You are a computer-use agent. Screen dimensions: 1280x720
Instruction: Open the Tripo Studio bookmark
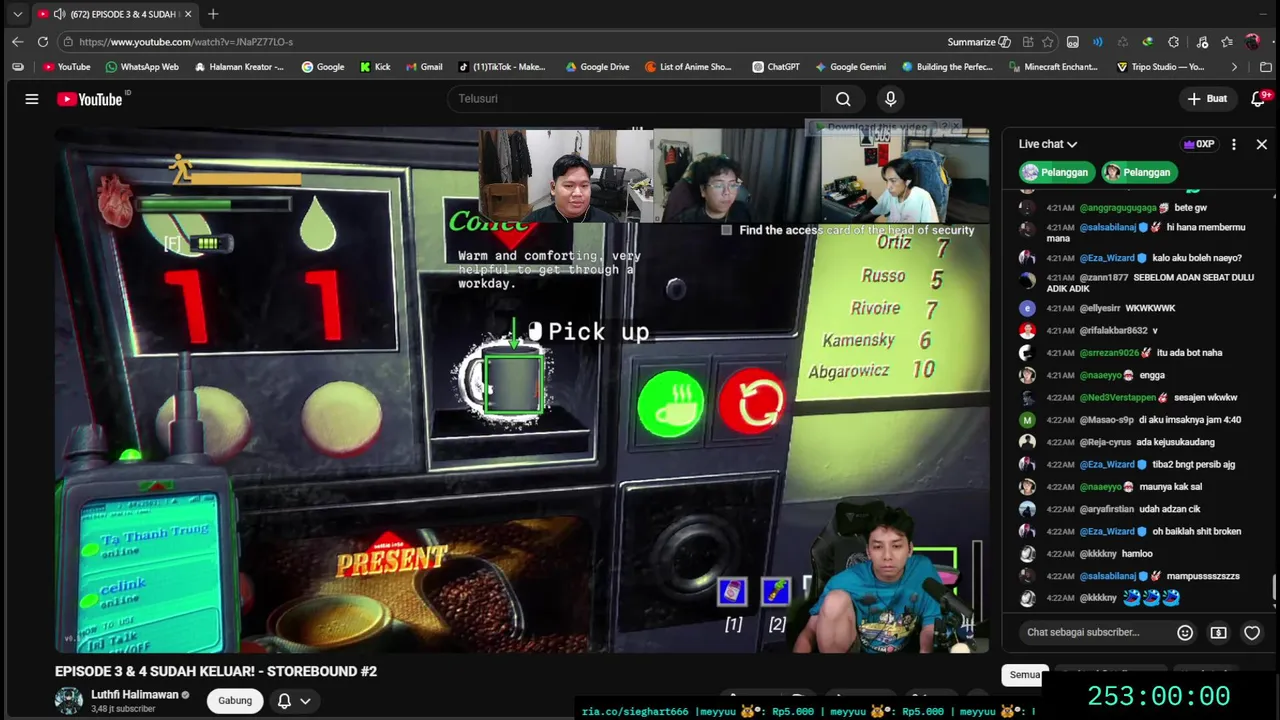[x=1160, y=67]
